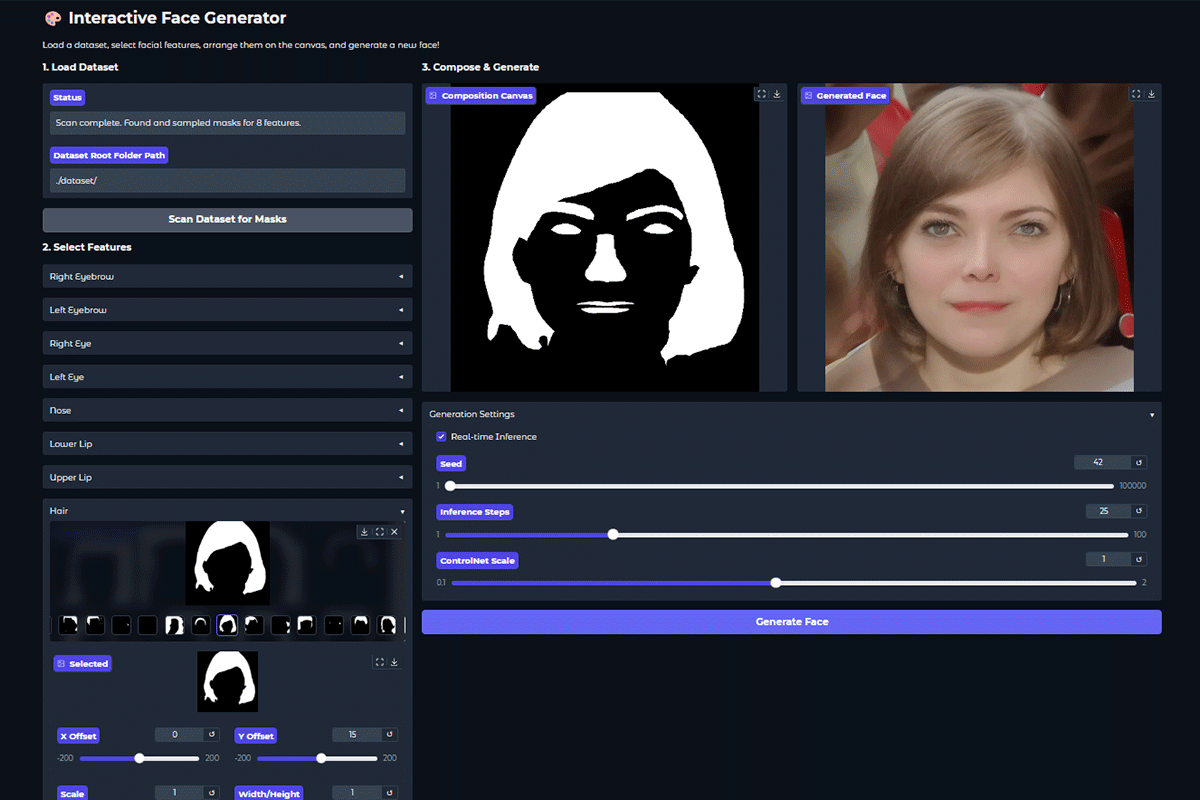This screenshot has height=800, width=1200.
Task: Collapse the Generation Settings section
Action: 1150,414
